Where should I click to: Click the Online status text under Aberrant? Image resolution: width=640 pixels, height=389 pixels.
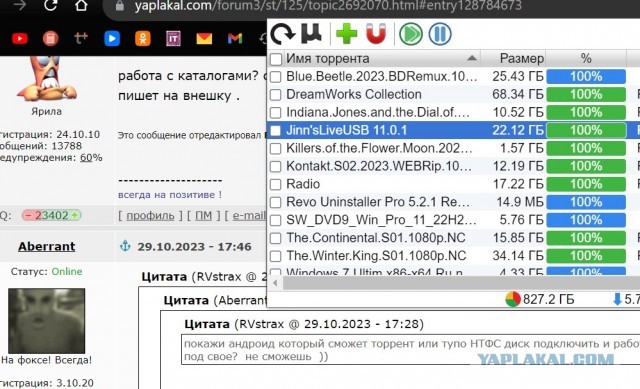(x=67, y=271)
